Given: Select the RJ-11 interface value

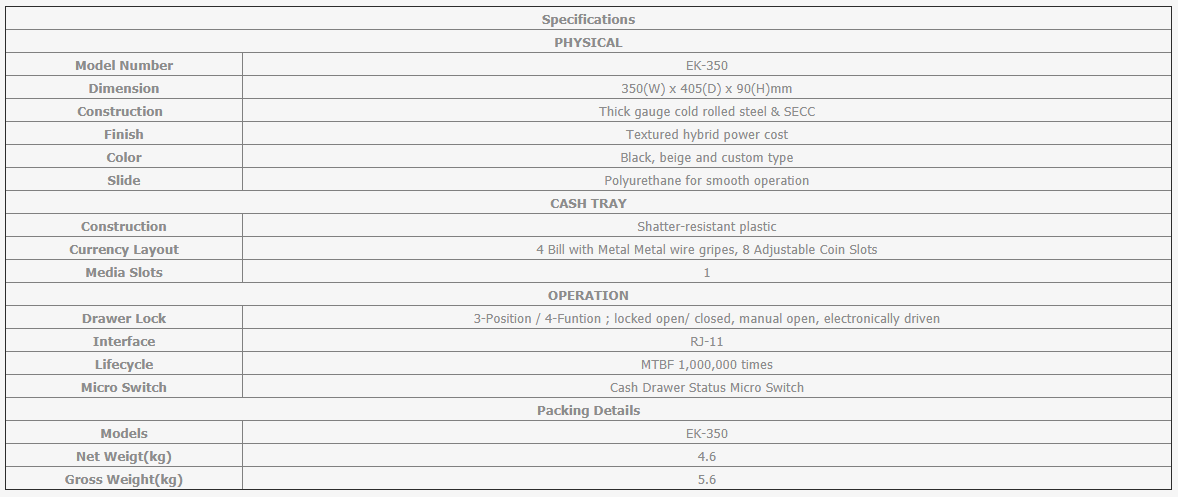Looking at the screenshot, I should [x=706, y=342].
